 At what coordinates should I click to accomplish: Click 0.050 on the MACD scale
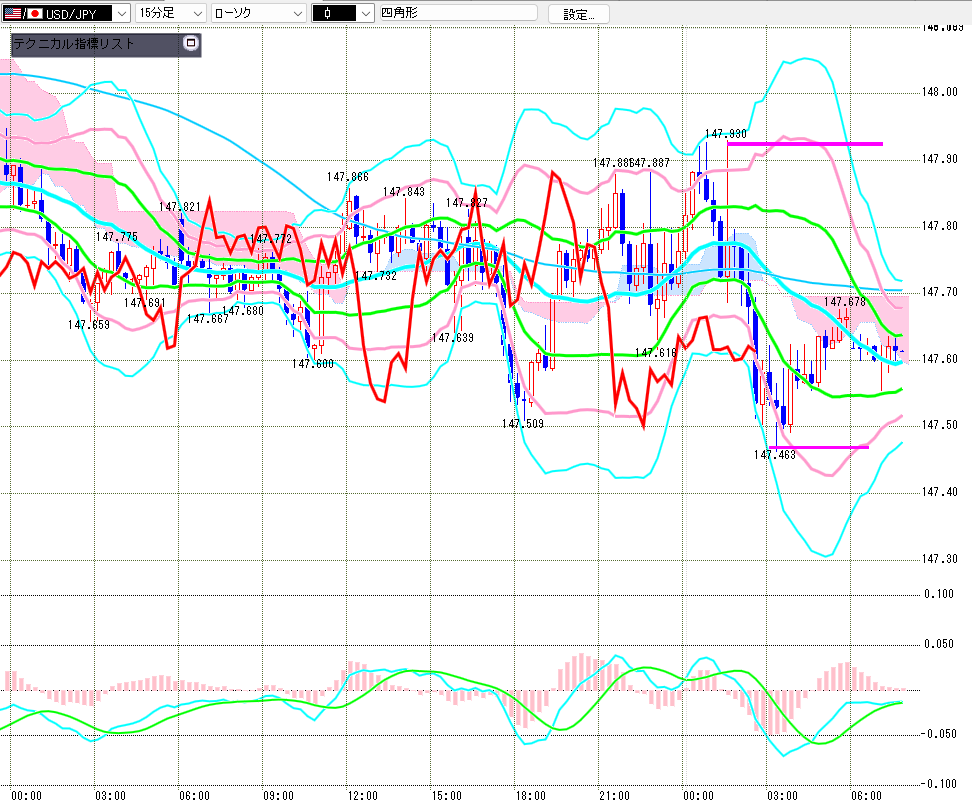tap(939, 645)
